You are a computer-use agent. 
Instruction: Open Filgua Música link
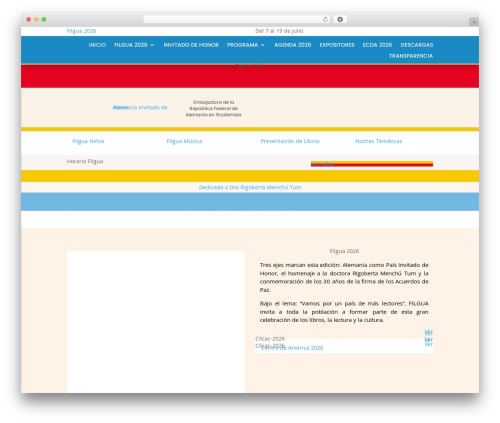(x=184, y=141)
